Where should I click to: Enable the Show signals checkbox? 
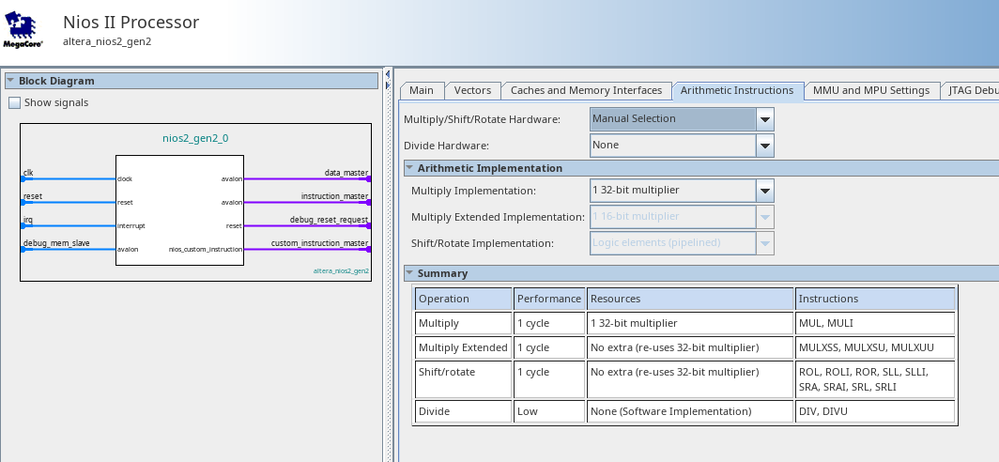tap(15, 103)
